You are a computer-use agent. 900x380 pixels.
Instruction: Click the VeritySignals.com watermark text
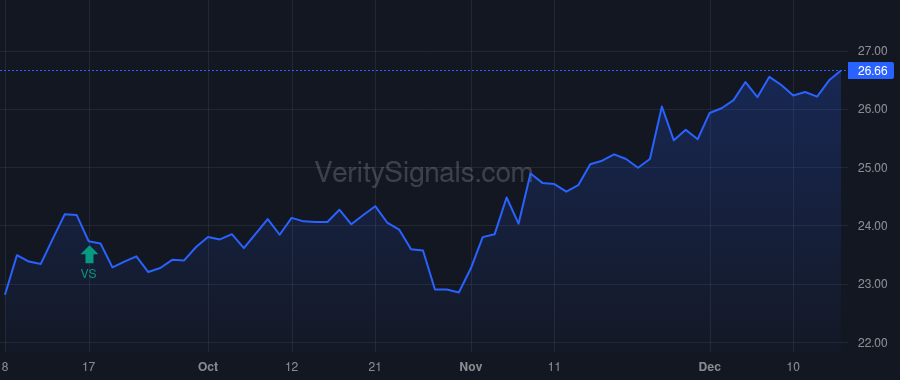click(424, 172)
